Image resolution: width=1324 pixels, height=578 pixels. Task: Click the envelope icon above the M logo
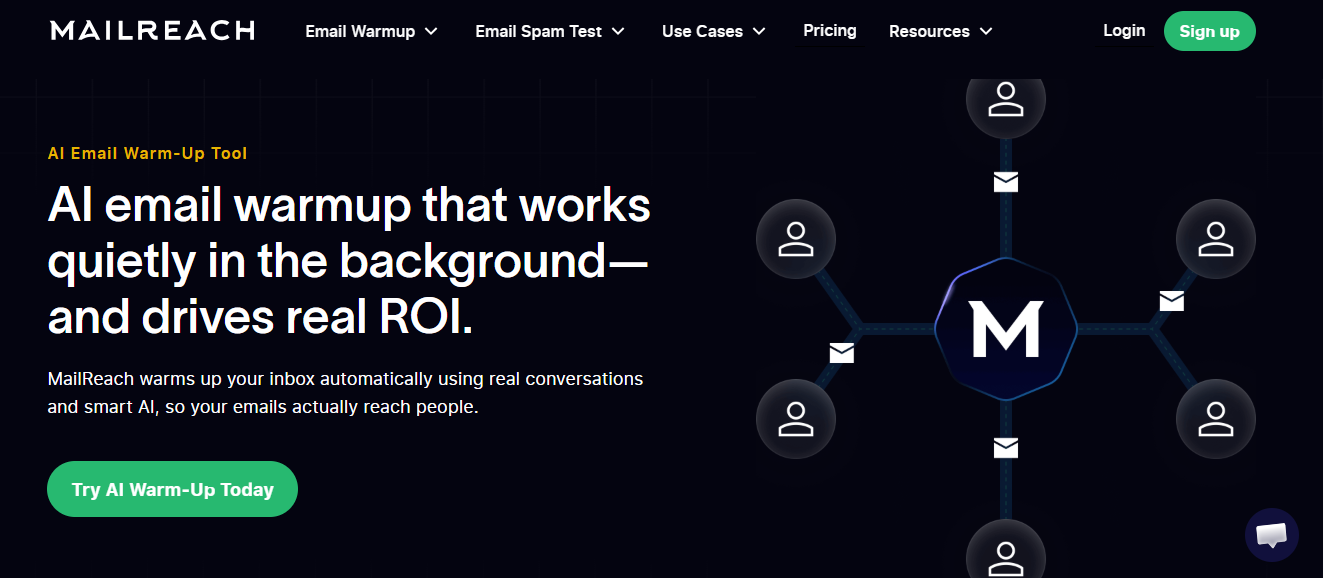pos(1005,183)
